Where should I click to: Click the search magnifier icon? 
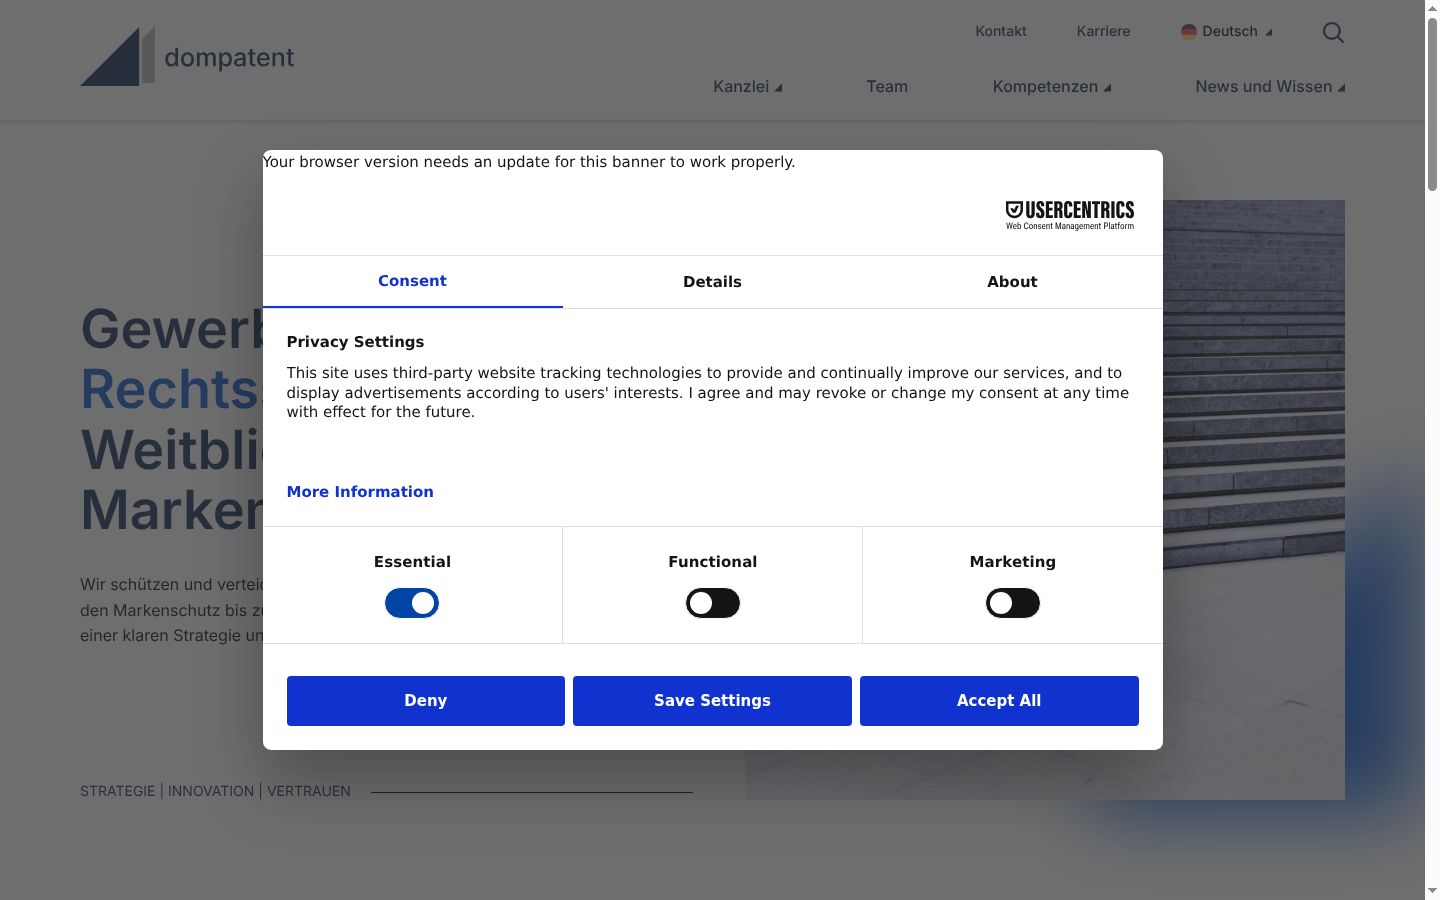1333,32
